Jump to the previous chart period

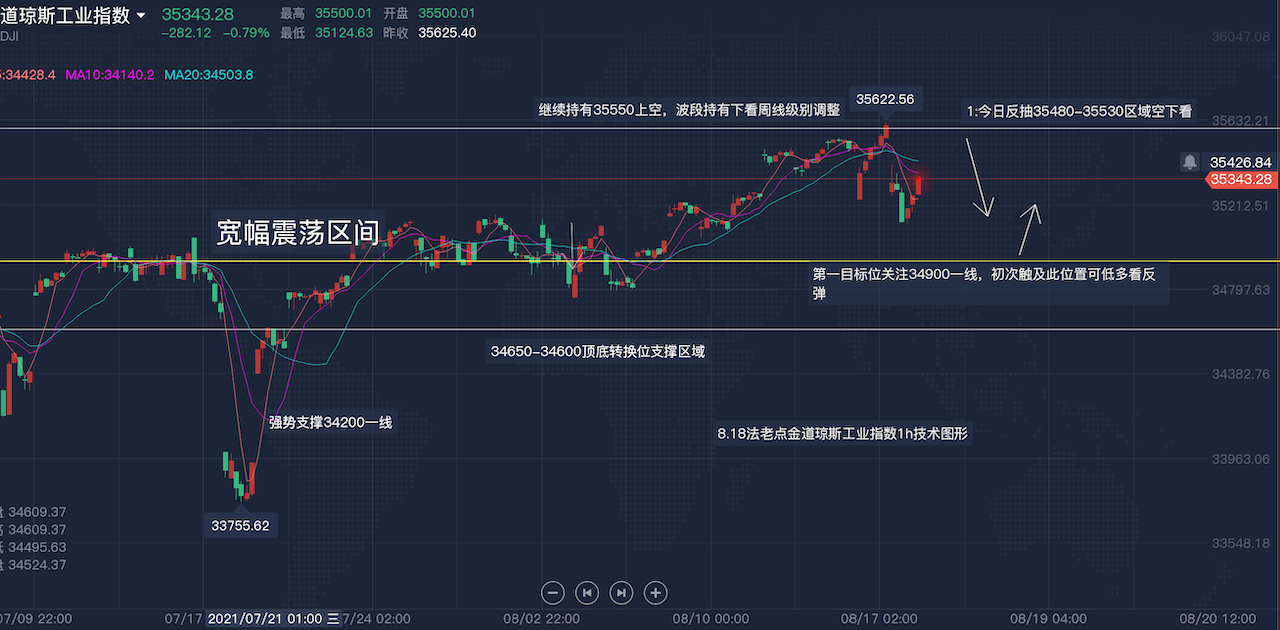(587, 592)
